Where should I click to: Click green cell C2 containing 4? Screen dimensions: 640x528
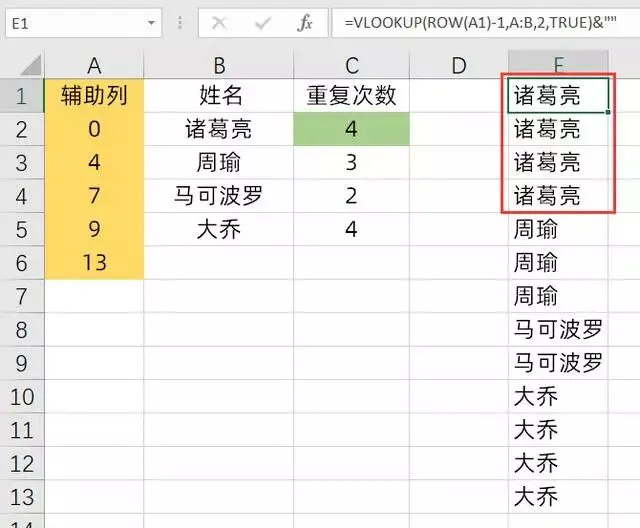tap(351, 129)
